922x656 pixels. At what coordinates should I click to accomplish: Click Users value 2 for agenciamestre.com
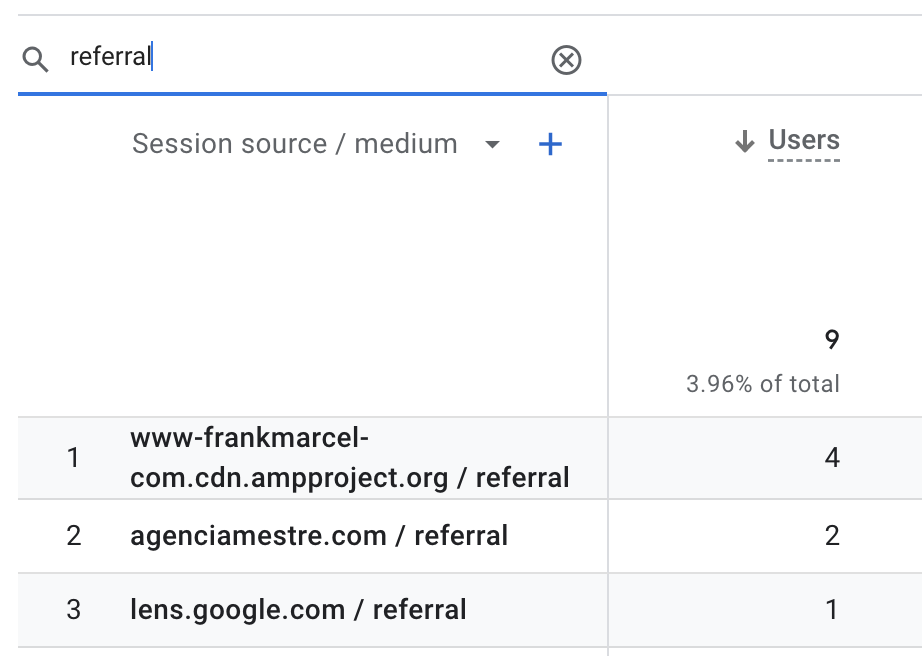(832, 536)
